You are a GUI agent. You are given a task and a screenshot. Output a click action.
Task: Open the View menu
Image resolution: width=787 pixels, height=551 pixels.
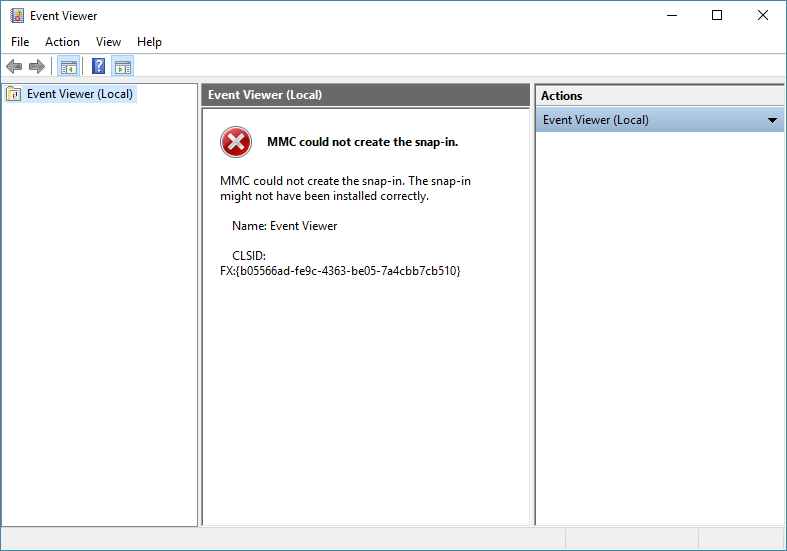point(108,42)
